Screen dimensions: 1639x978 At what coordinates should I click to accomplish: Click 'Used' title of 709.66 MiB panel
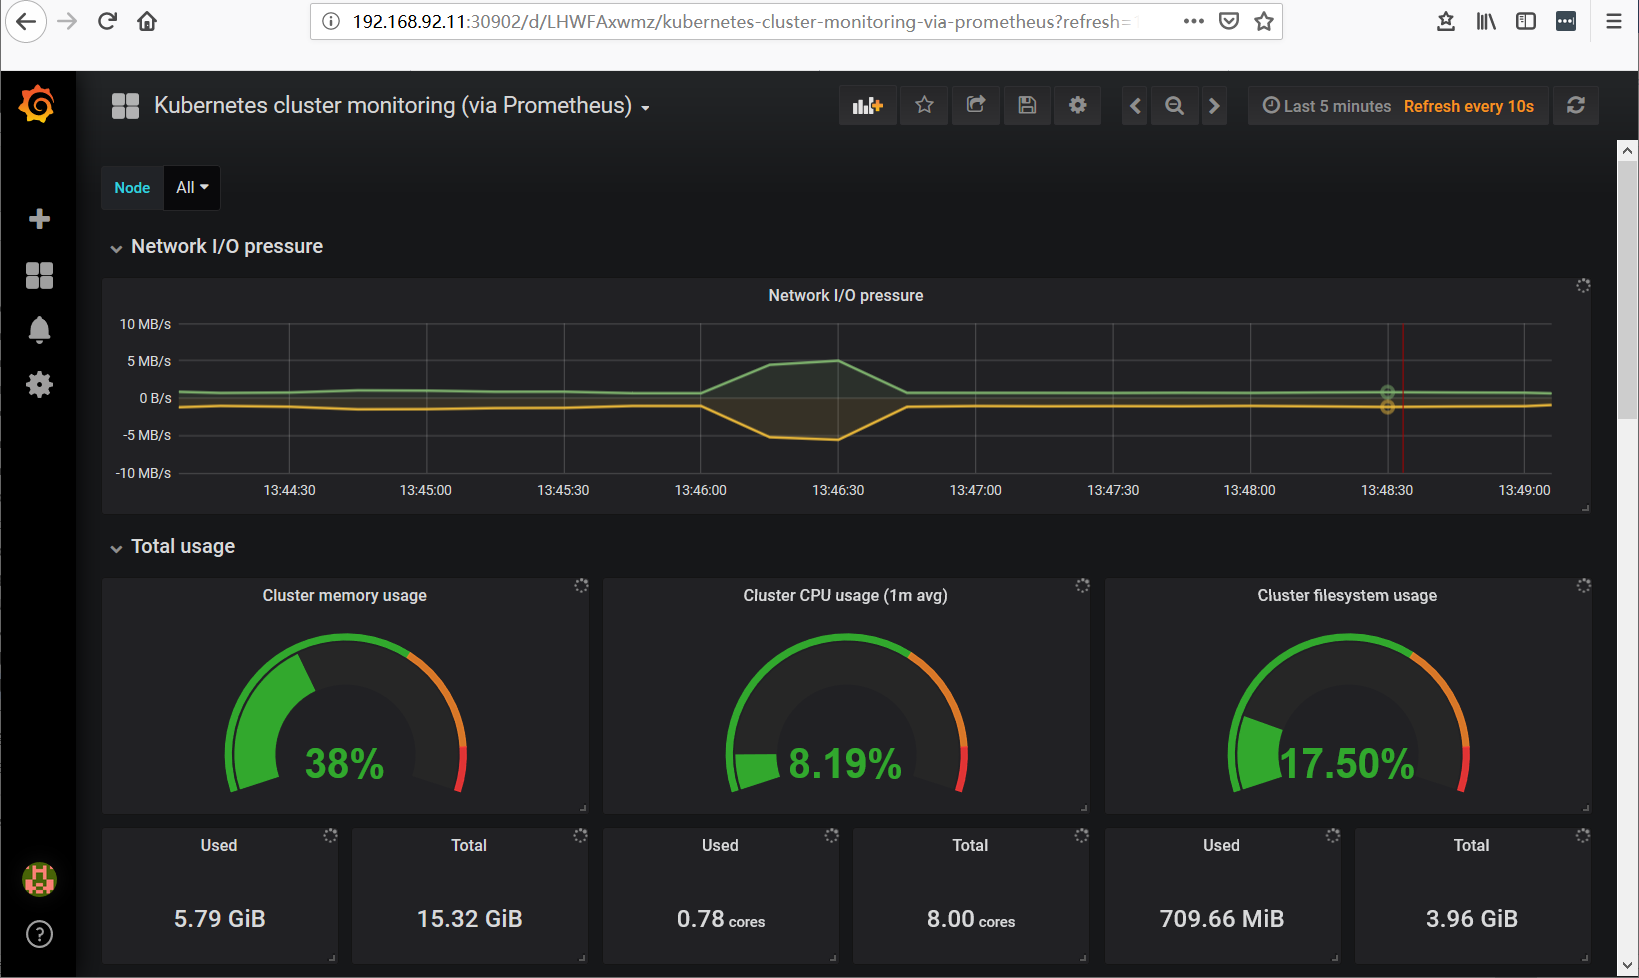(x=1221, y=845)
